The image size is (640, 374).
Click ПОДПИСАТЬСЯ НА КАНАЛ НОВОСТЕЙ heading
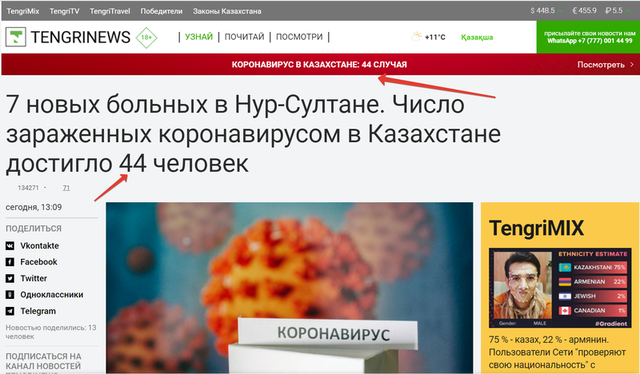click(43, 361)
